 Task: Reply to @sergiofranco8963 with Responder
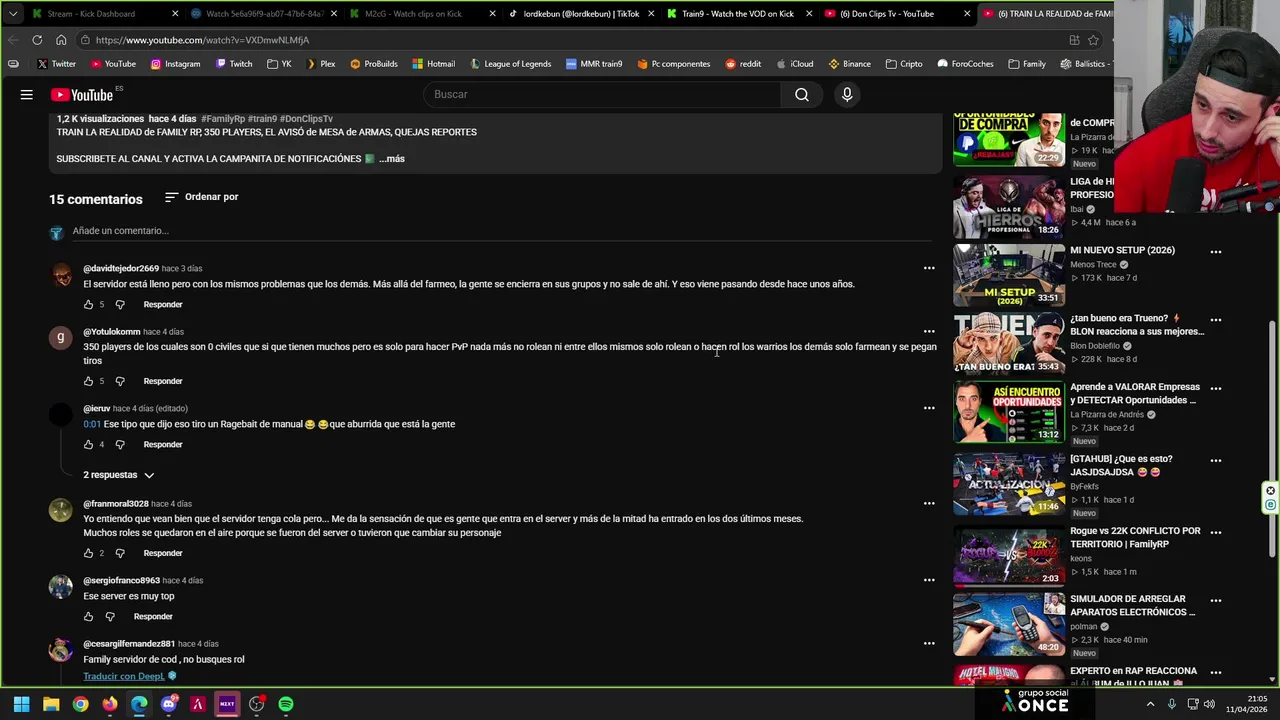(x=153, y=616)
